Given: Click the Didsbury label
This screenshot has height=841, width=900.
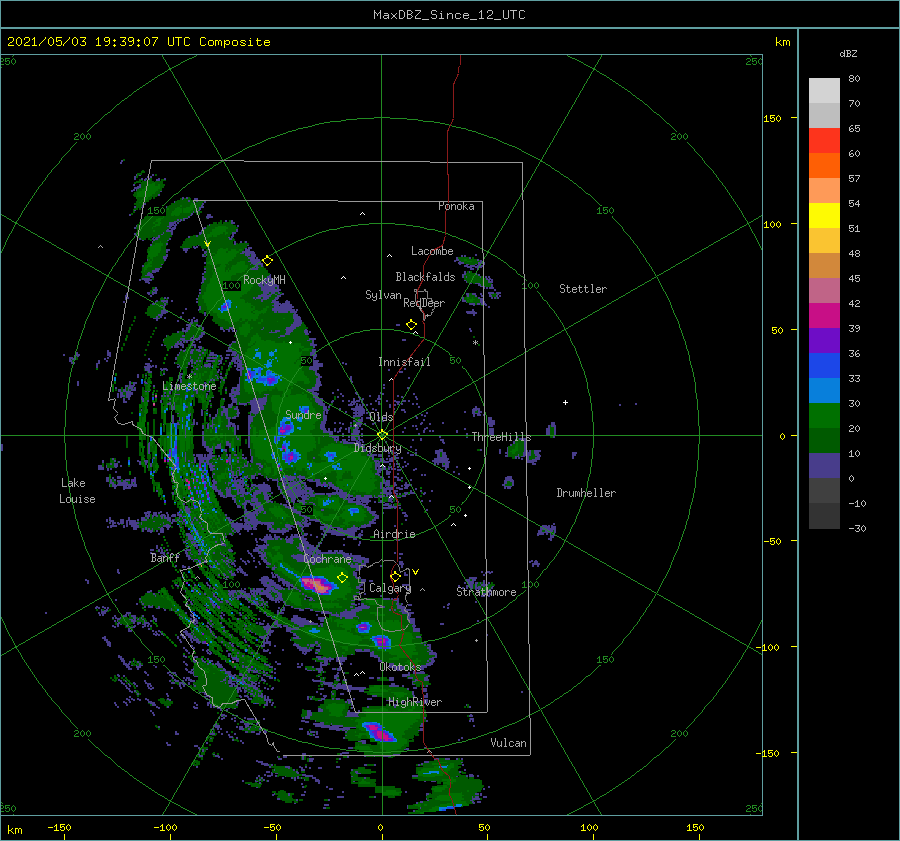Looking at the screenshot, I should (x=378, y=448).
